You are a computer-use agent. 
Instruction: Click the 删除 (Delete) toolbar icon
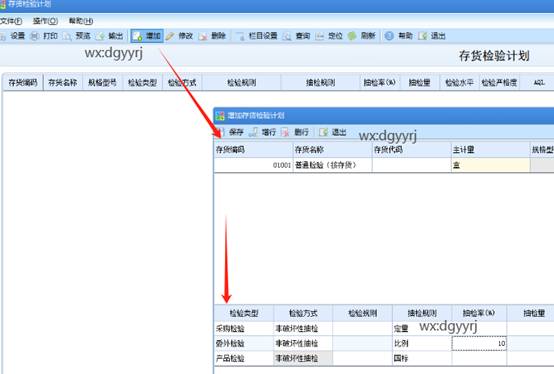(x=203, y=36)
